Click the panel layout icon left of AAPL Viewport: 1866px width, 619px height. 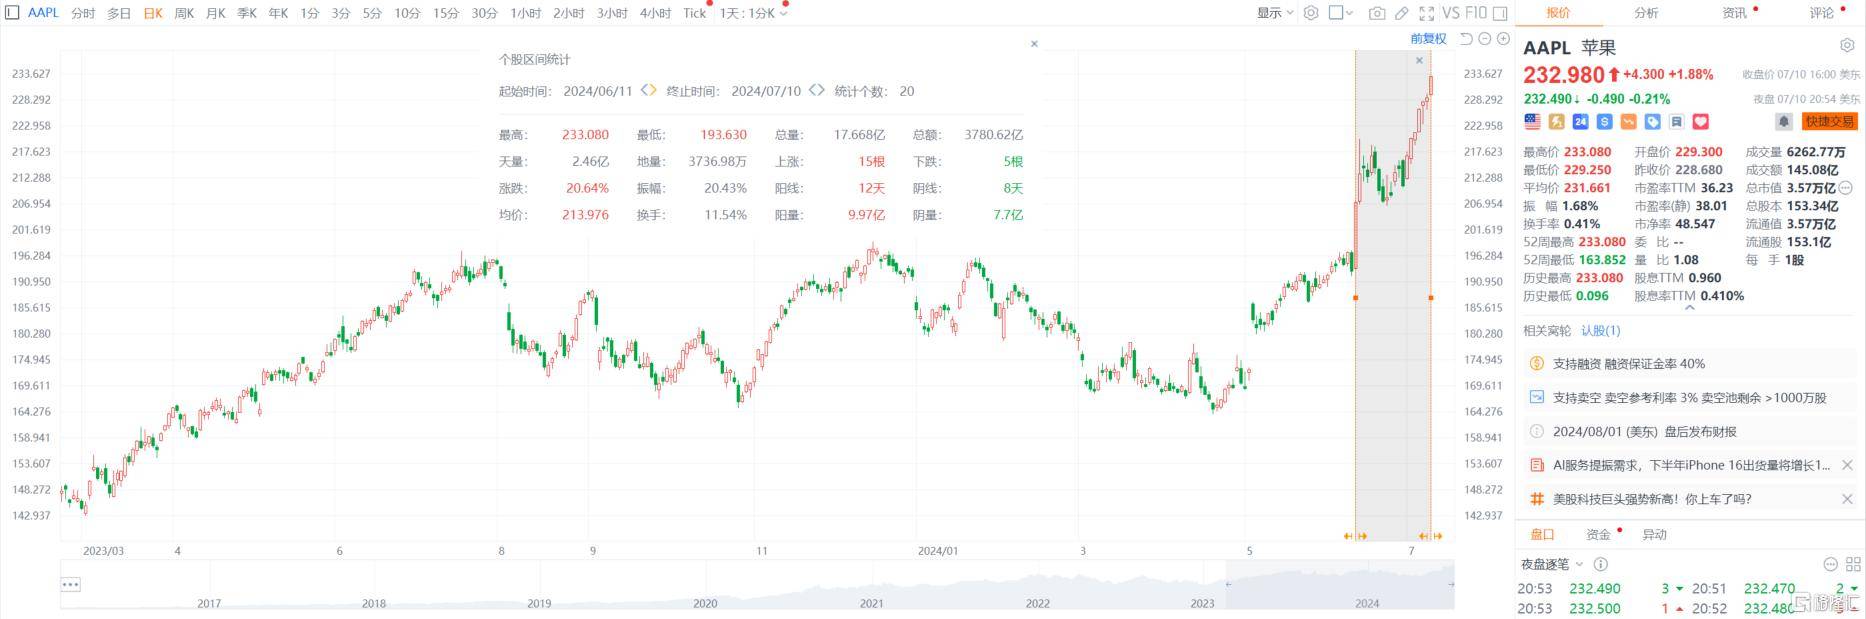pyautogui.click(x=12, y=13)
